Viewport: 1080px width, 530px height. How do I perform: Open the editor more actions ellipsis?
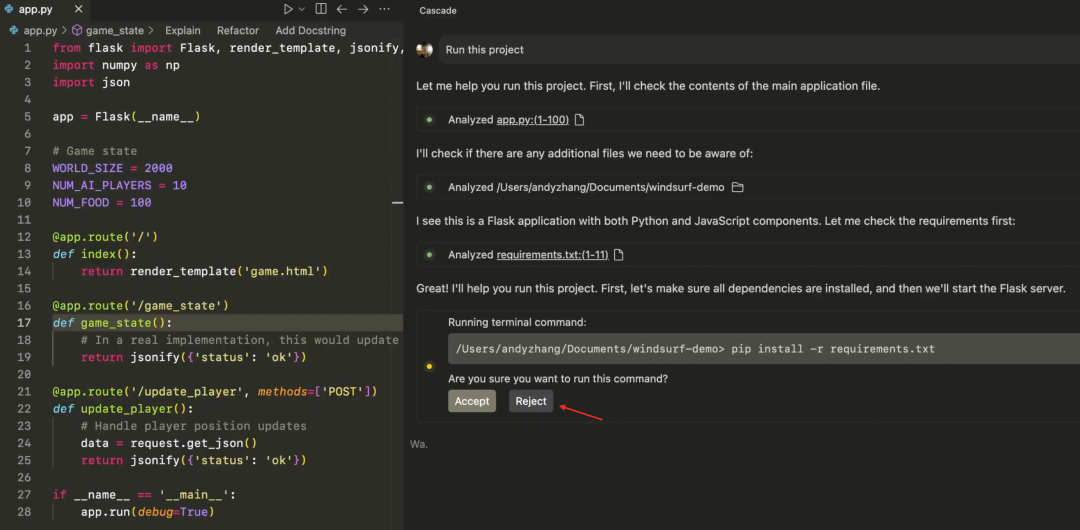coord(384,9)
